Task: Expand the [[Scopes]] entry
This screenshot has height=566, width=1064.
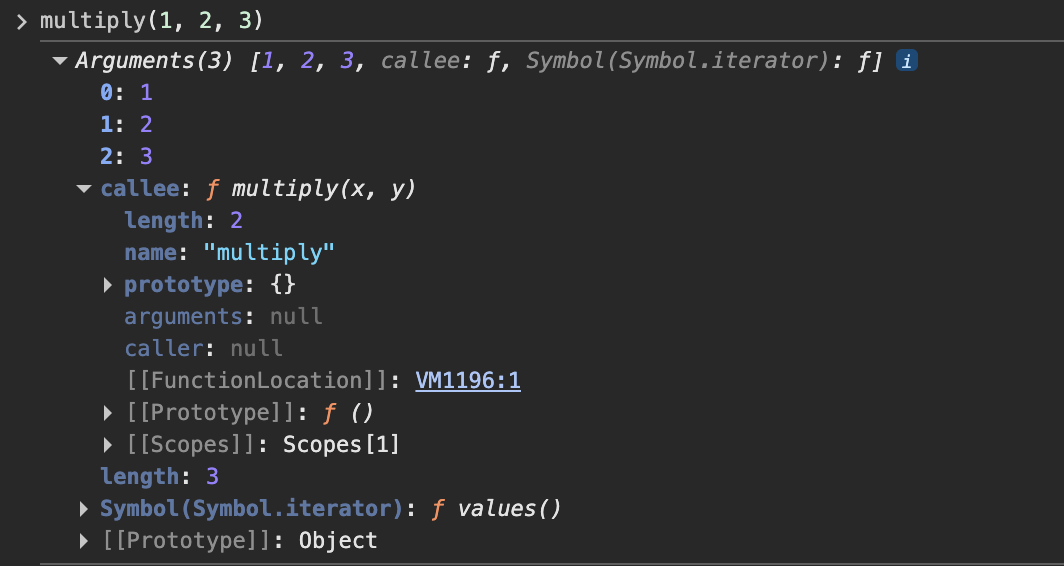Action: tap(107, 445)
